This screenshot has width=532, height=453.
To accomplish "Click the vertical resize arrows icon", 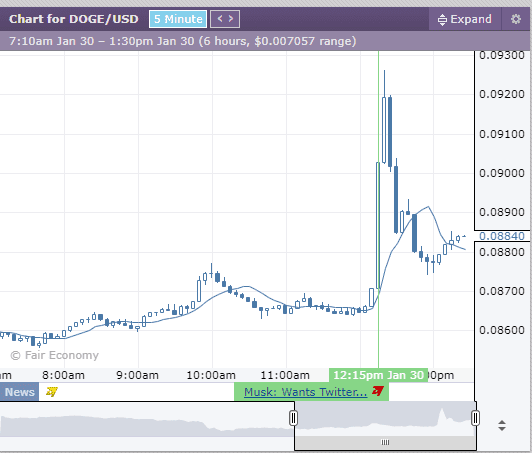I will (502, 426).
